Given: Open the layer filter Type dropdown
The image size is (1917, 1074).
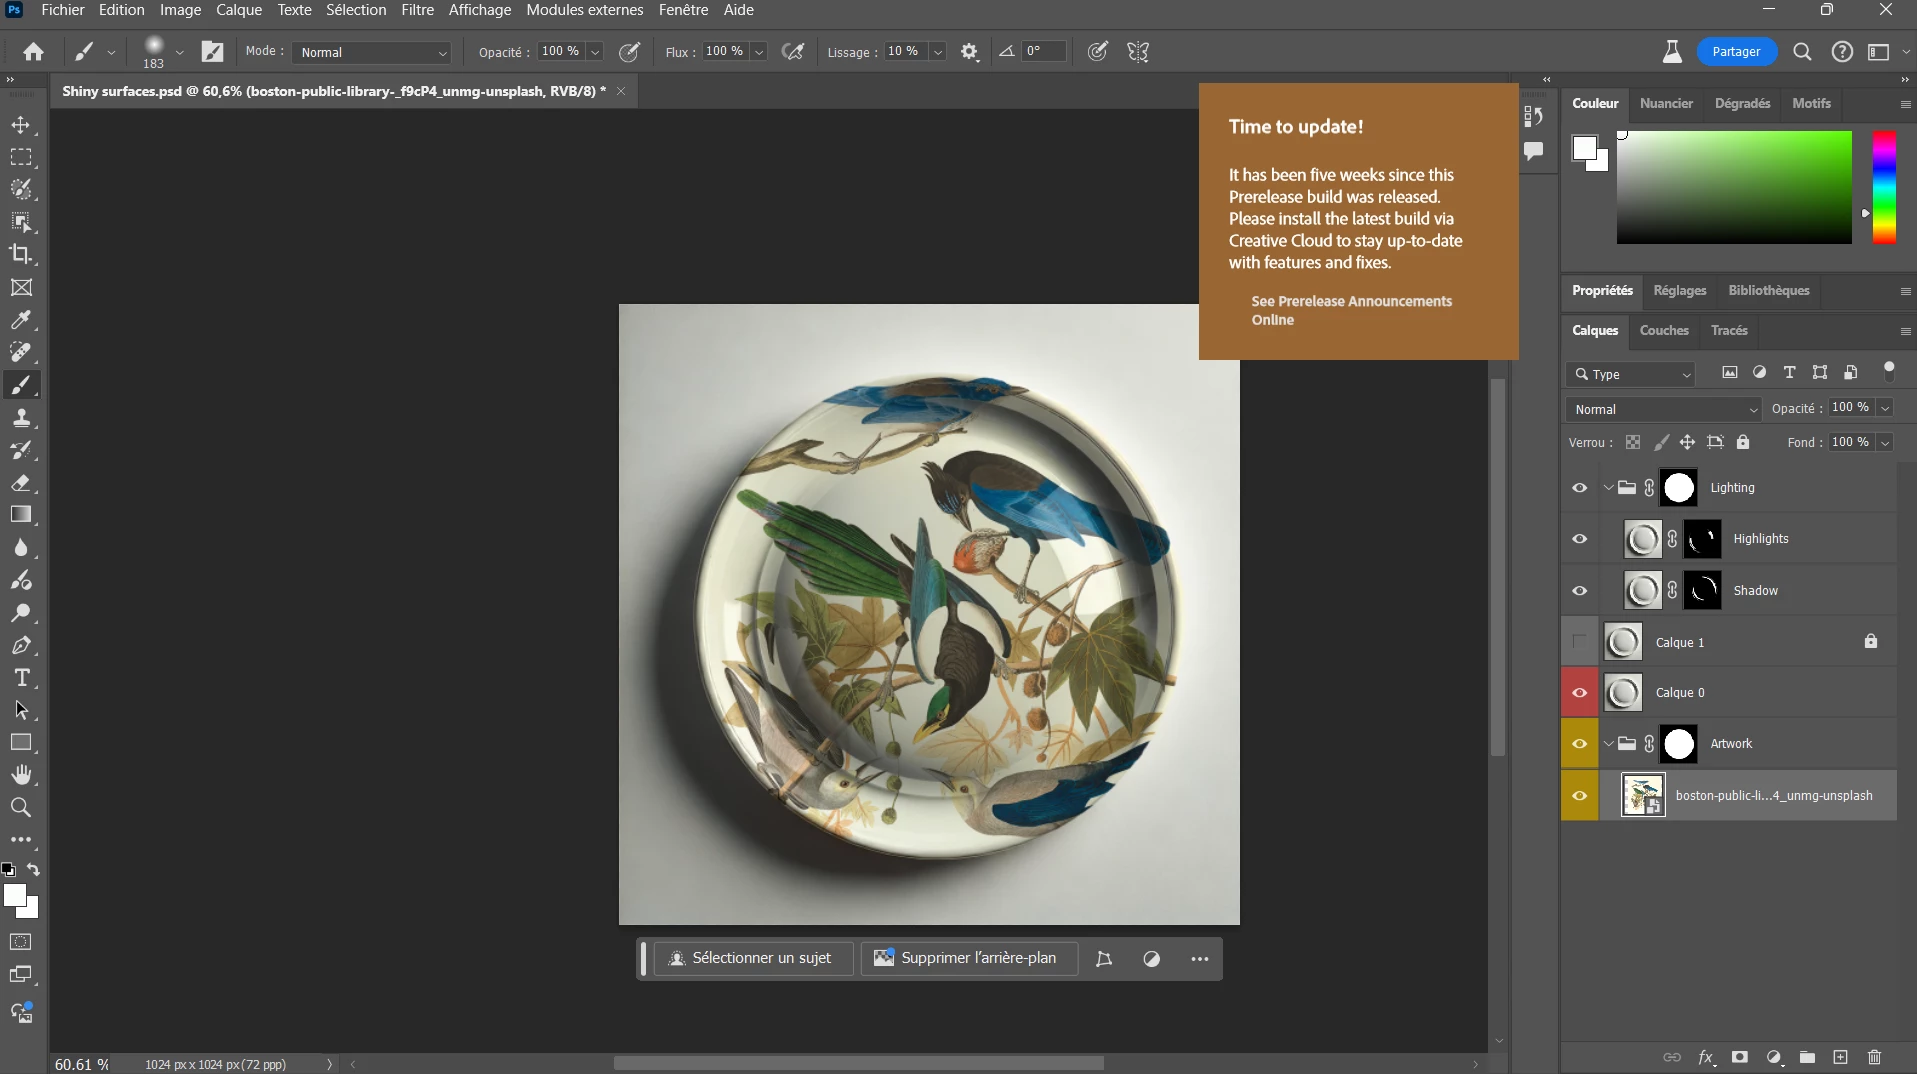Looking at the screenshot, I should pos(1631,374).
